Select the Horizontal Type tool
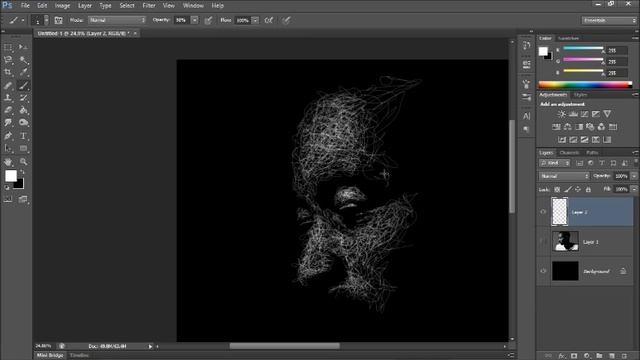Screen dimensions: 640x360 click(x=23, y=136)
